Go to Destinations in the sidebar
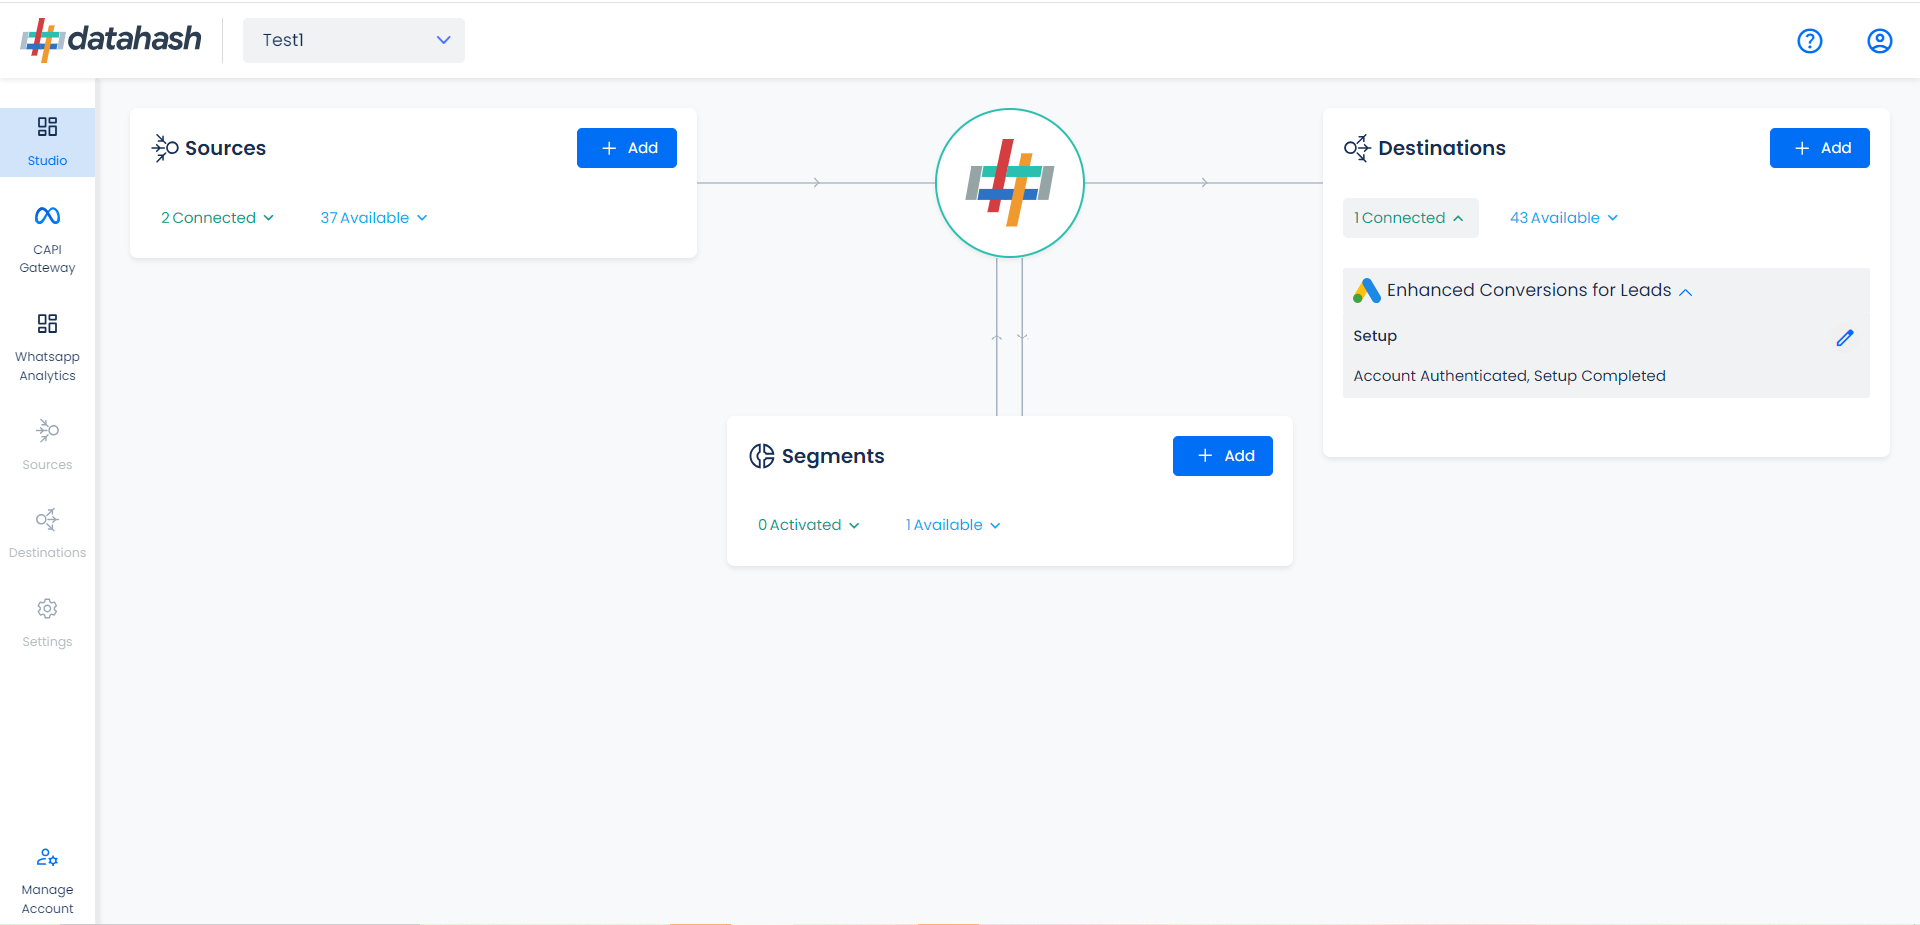This screenshot has height=925, width=1920. point(47,533)
